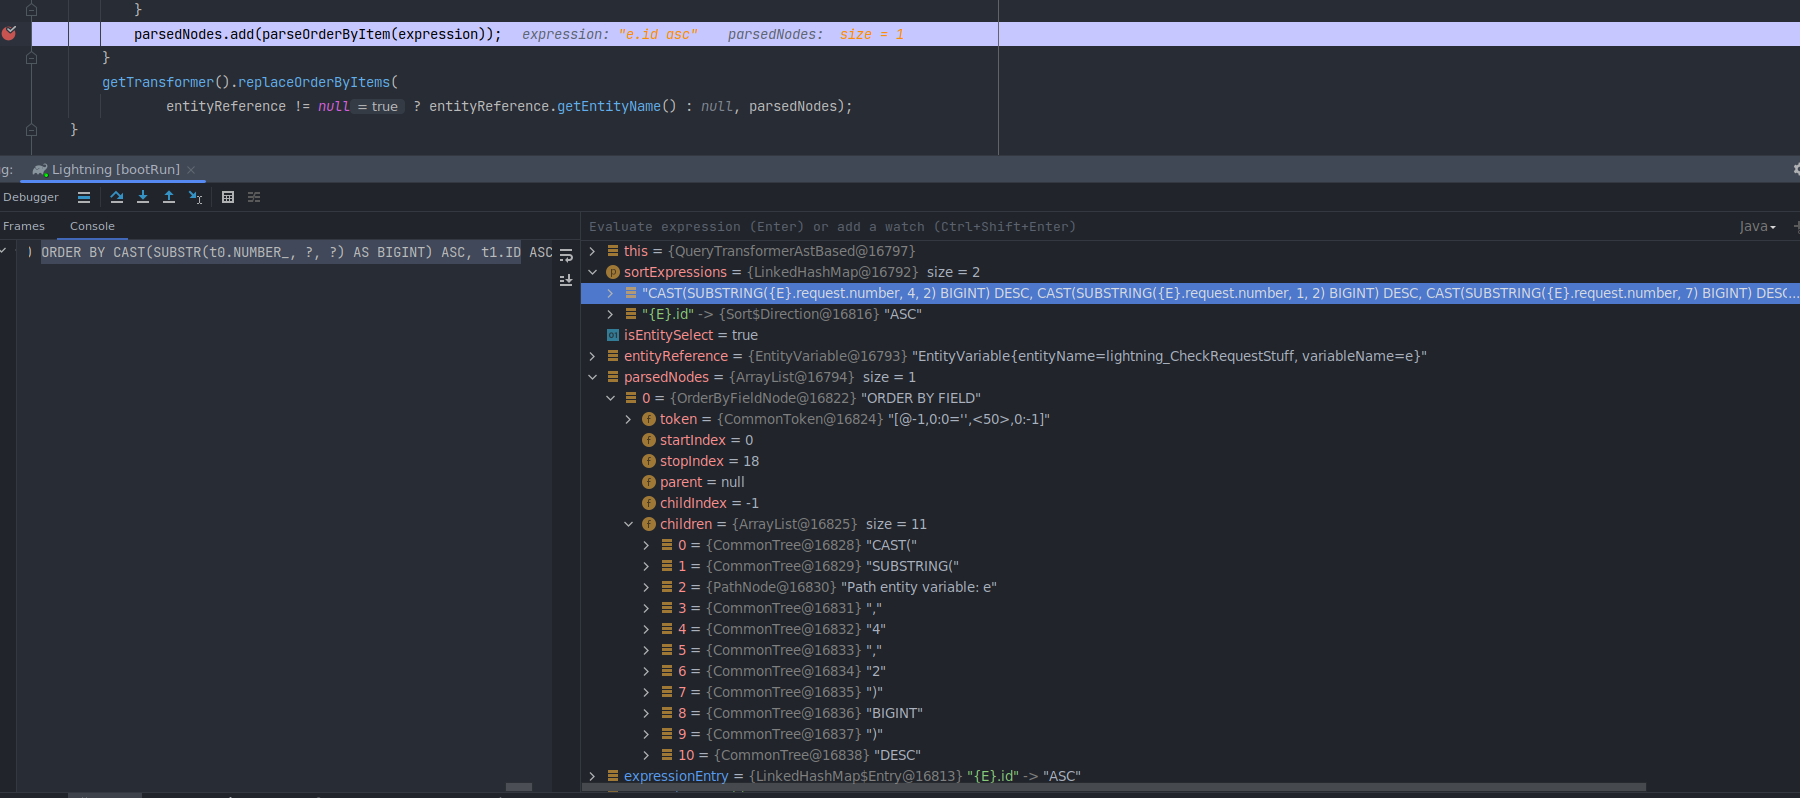Collapse the sortExpressions node
Screen dimensions: 1800x798
pyautogui.click(x=592, y=272)
